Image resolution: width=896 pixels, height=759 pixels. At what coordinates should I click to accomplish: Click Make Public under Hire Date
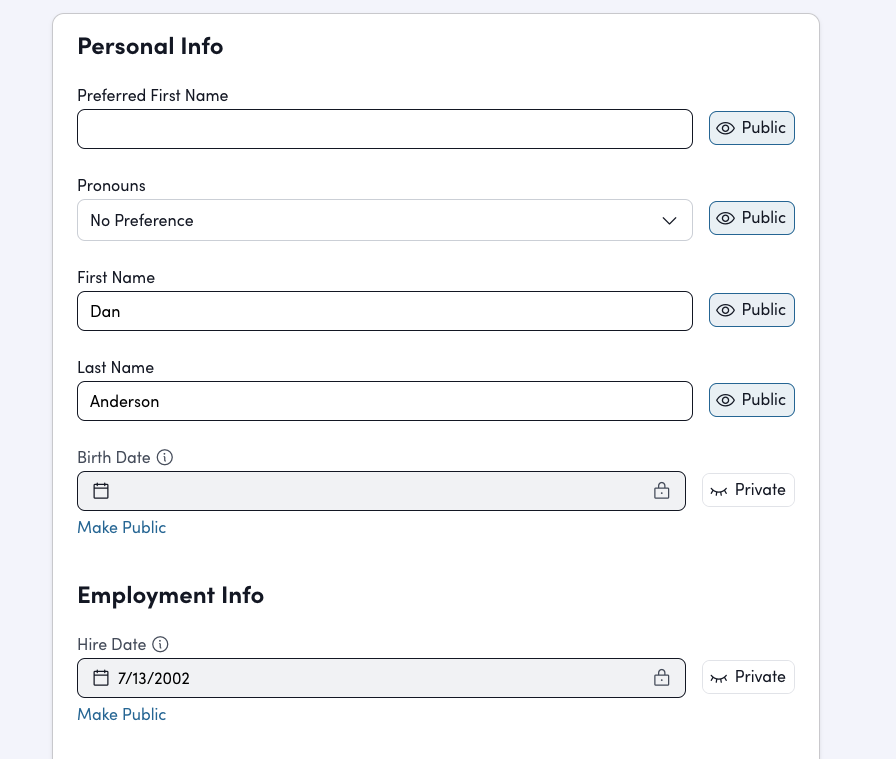point(122,714)
